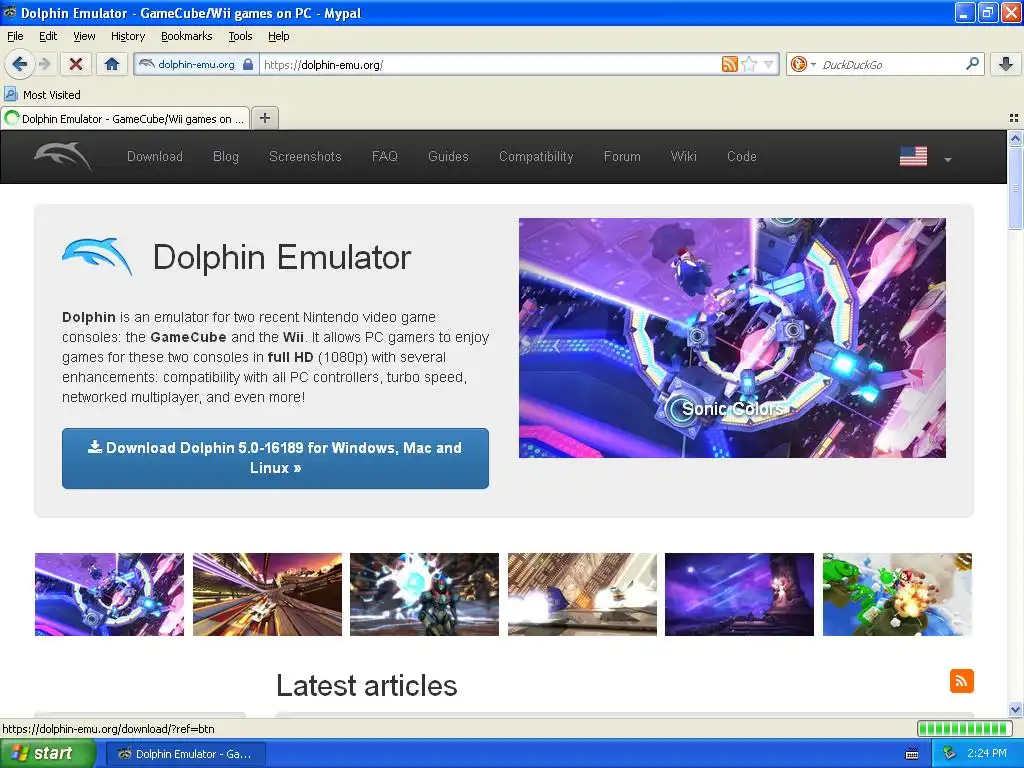The height and width of the screenshot is (768, 1024).
Task: Expand the language selection caret
Action: tap(948, 159)
